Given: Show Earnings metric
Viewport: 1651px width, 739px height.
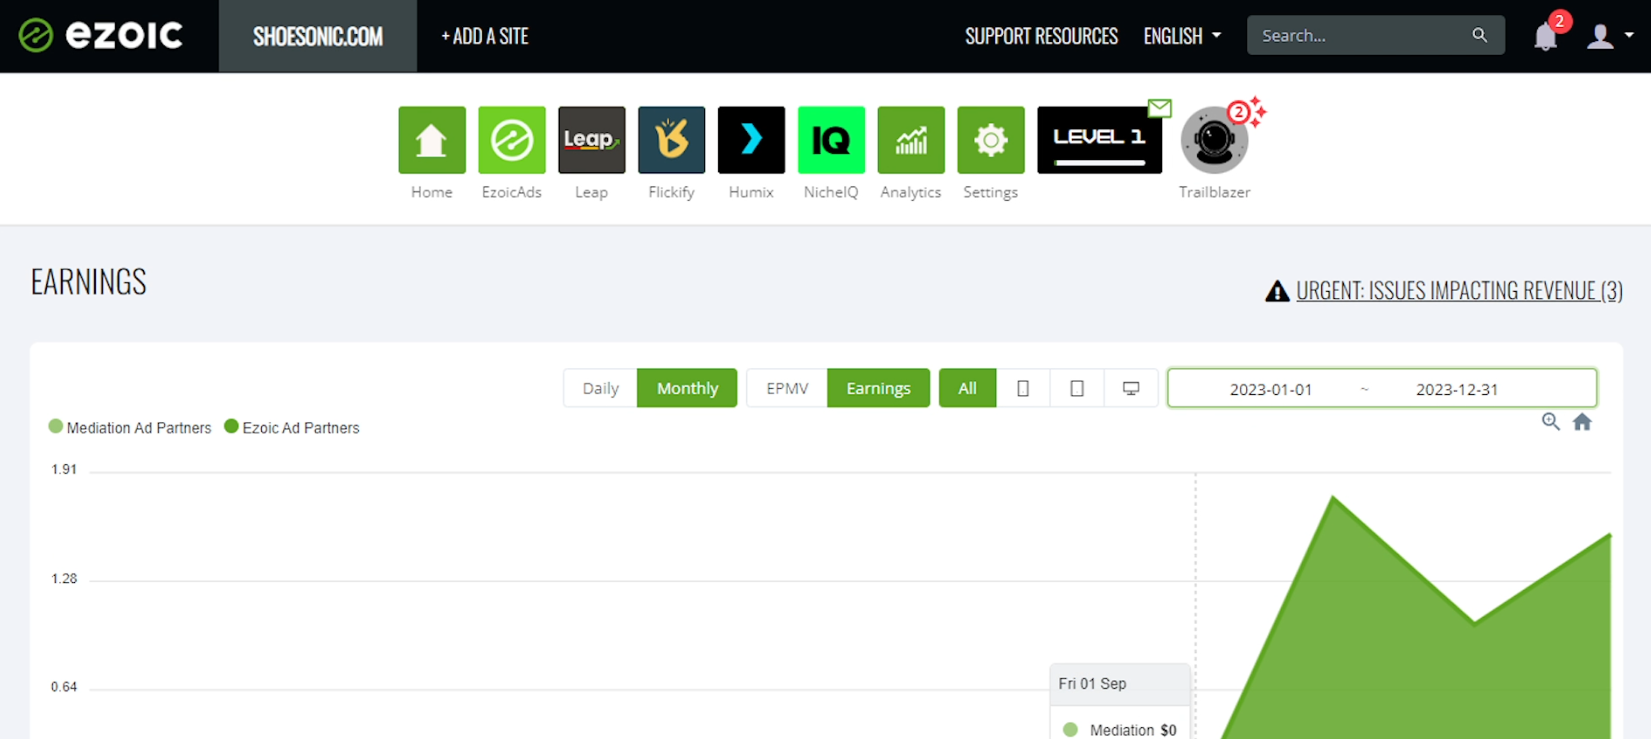Looking at the screenshot, I should [879, 388].
